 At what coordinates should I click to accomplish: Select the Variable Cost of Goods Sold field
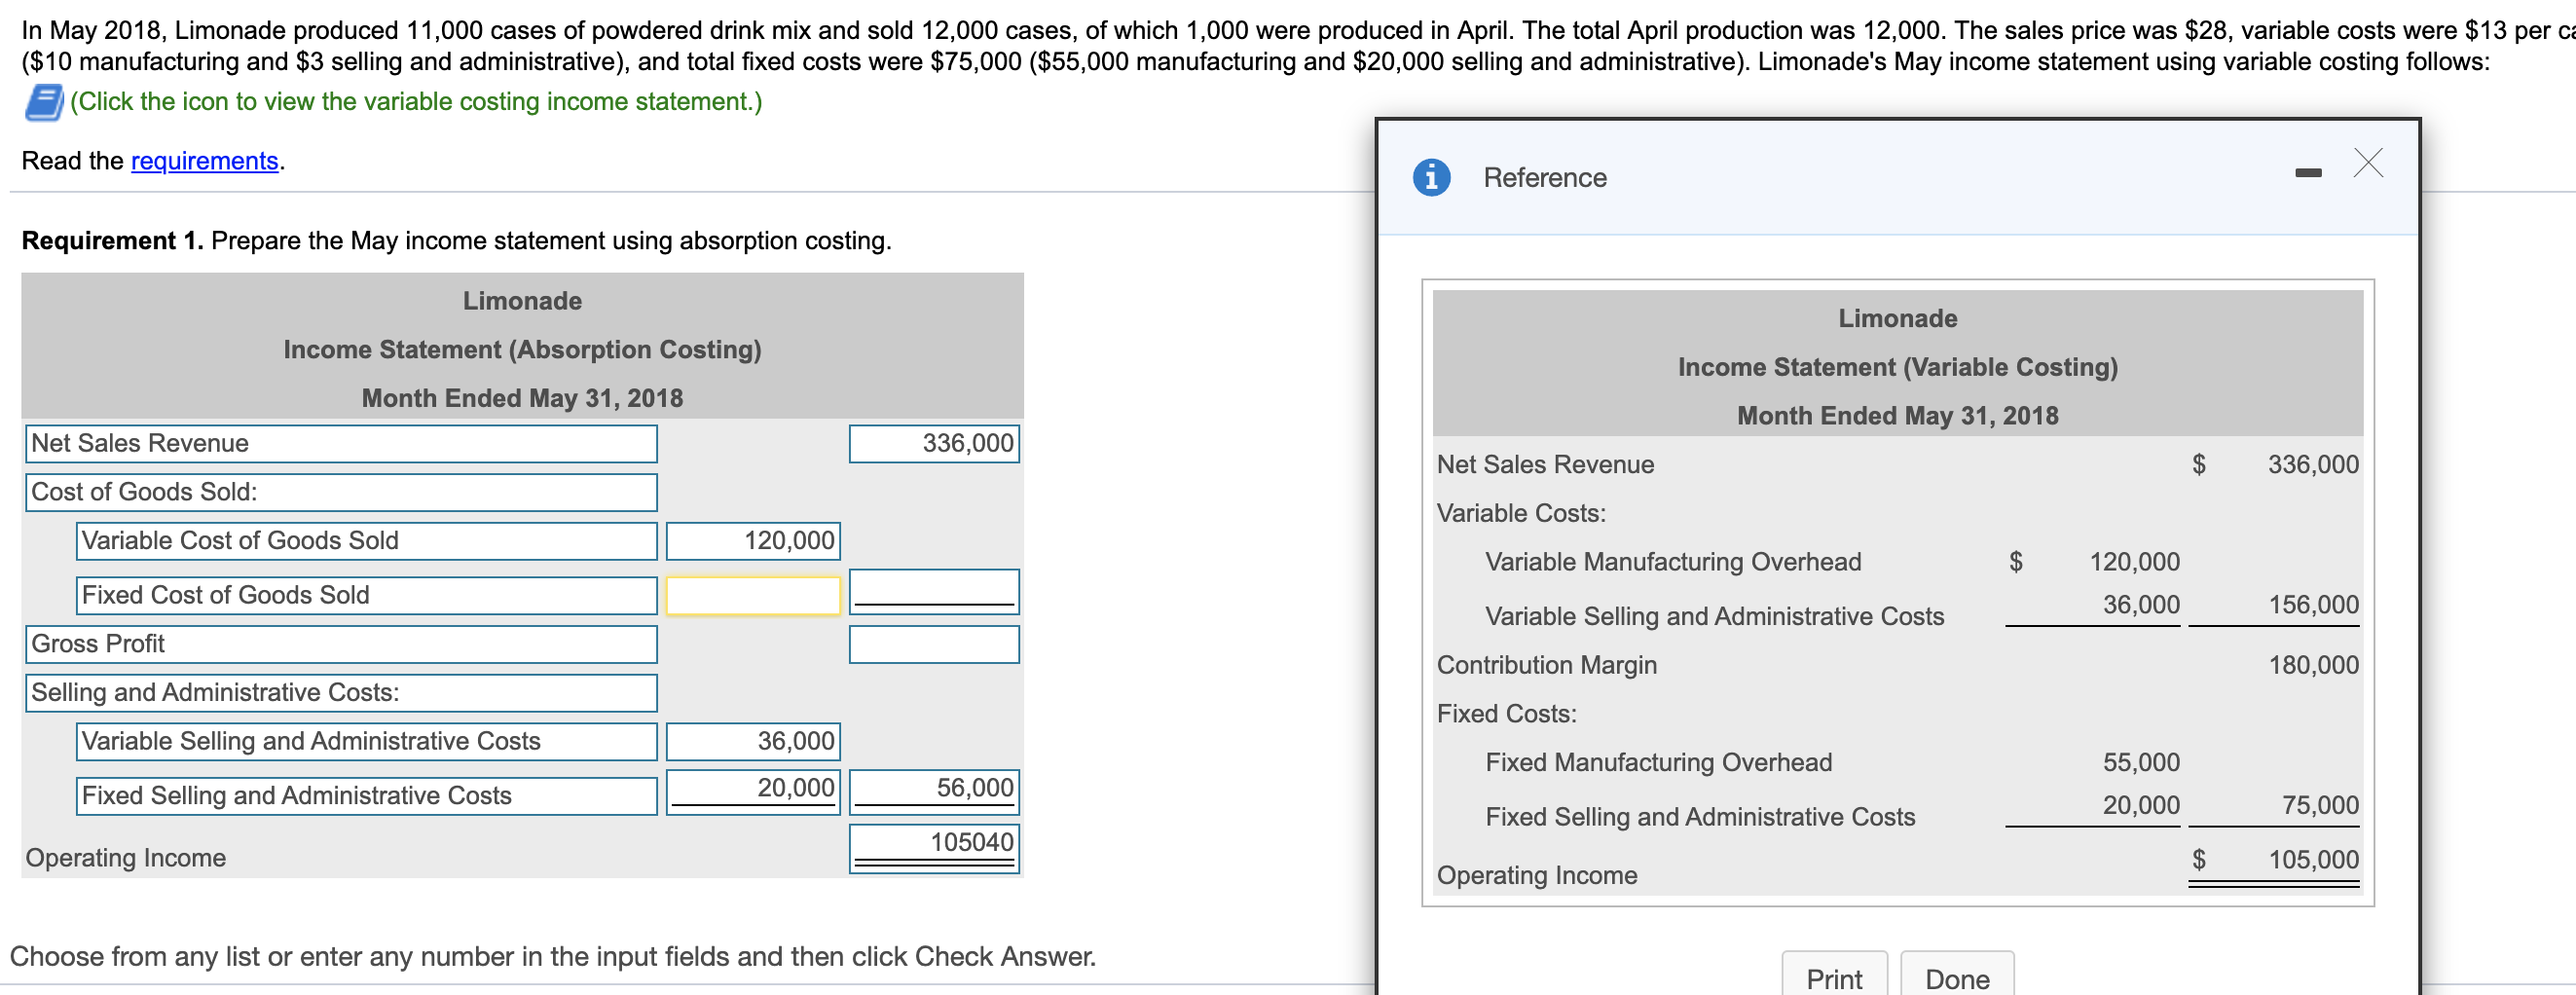366,541
